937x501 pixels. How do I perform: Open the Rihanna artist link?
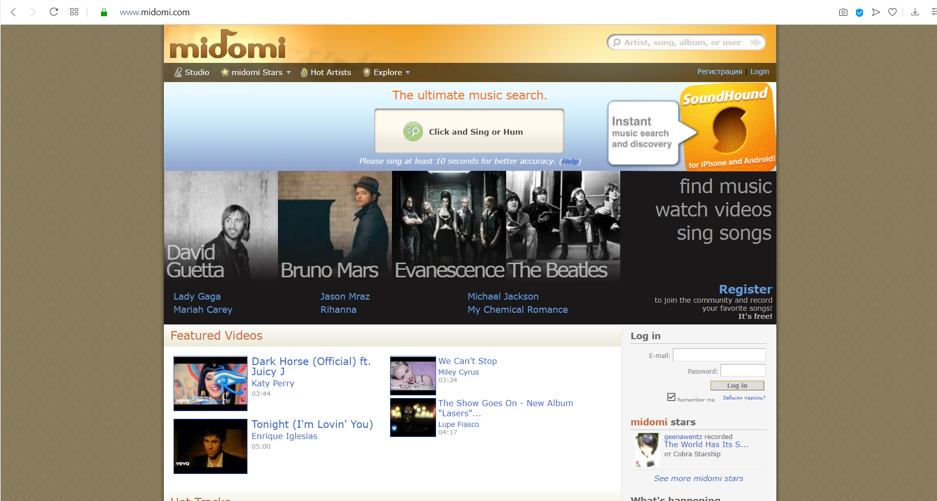tap(338, 310)
